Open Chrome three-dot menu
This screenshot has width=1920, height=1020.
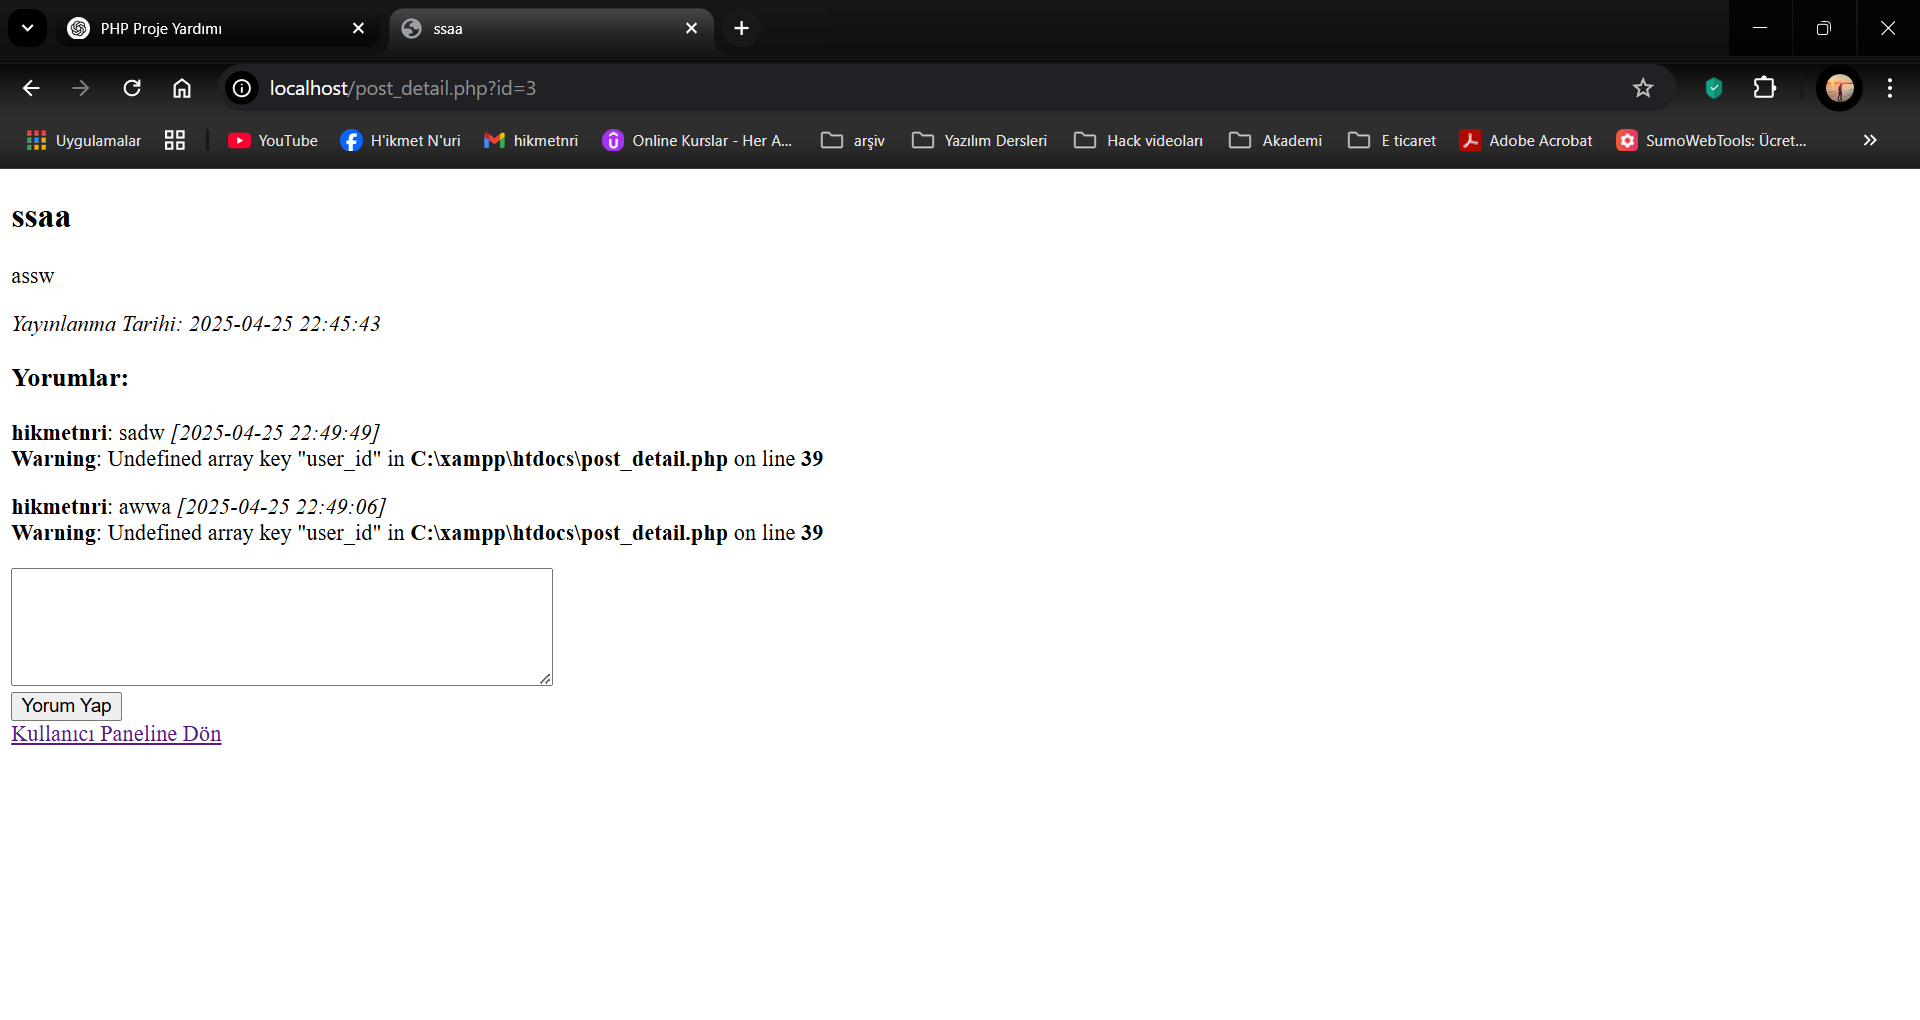1889,88
